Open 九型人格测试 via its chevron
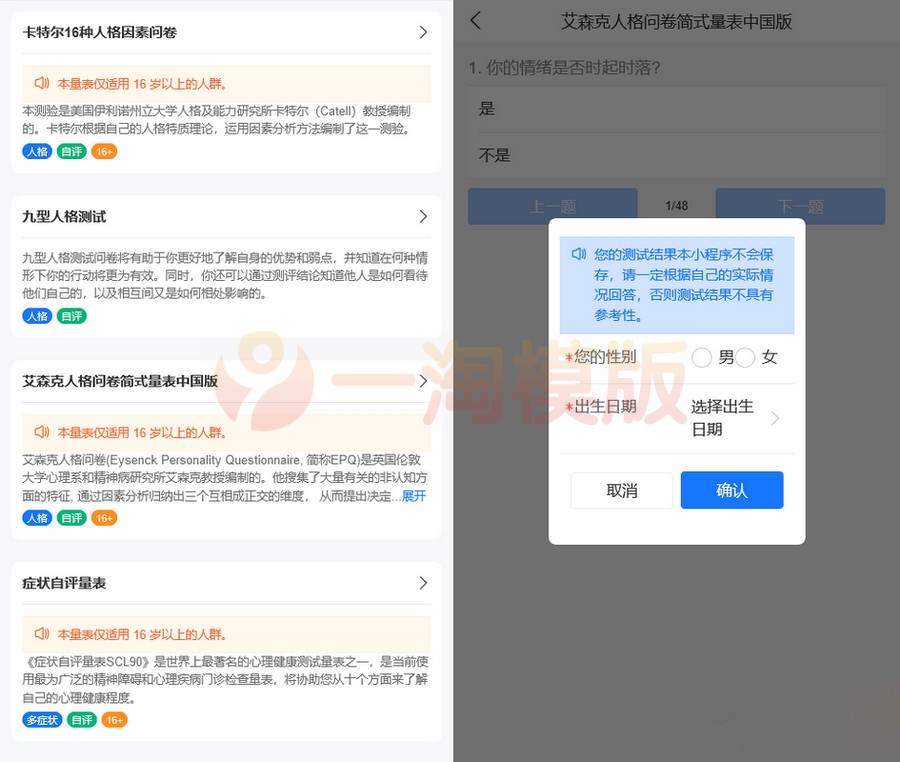Screen dimensions: 900x762 (x=423, y=216)
